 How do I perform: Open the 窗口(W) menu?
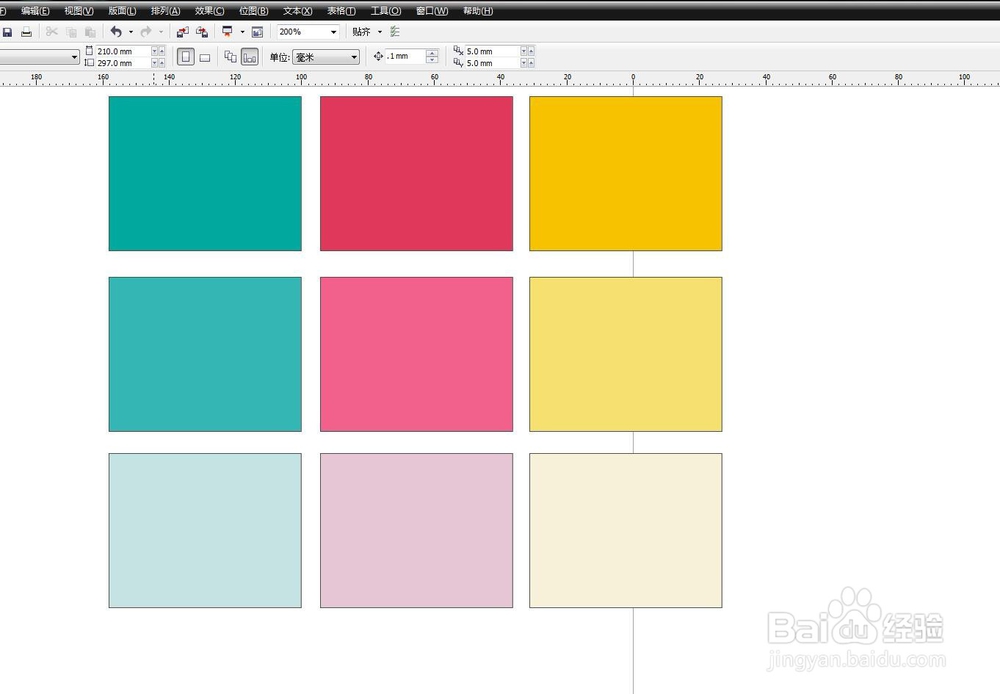pyautogui.click(x=432, y=11)
